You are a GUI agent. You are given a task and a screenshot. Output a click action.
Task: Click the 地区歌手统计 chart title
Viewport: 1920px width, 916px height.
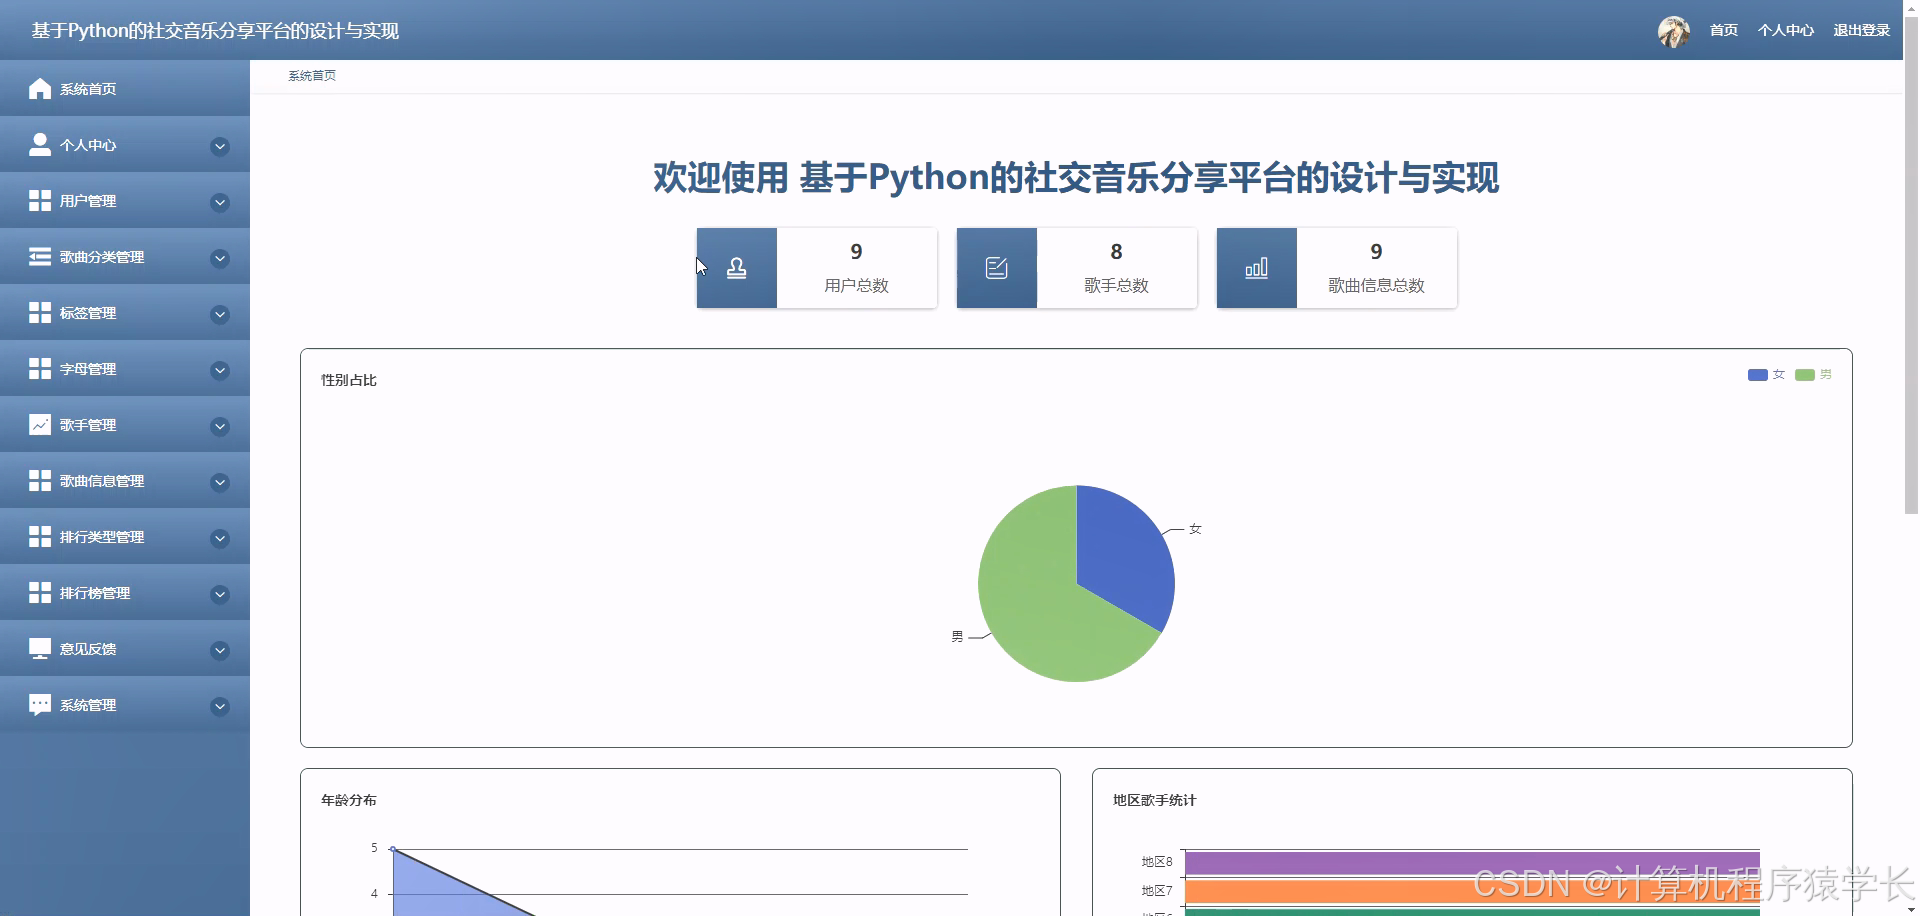[1155, 800]
